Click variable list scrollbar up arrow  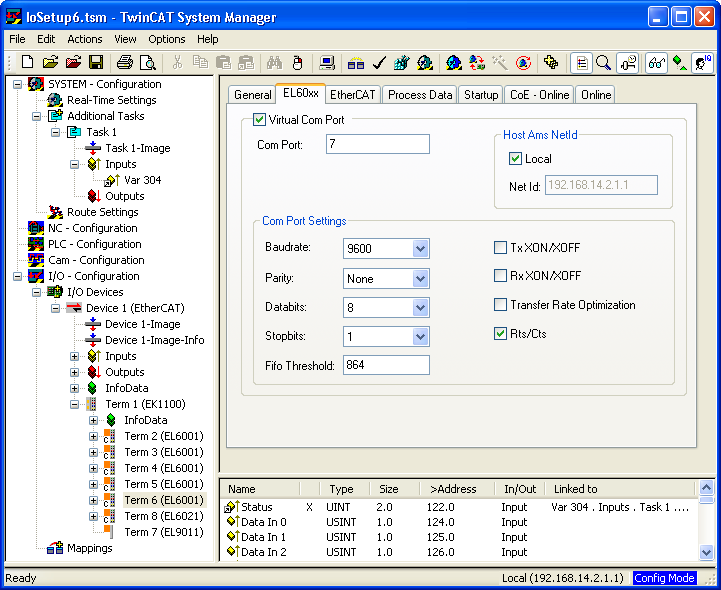(706, 487)
